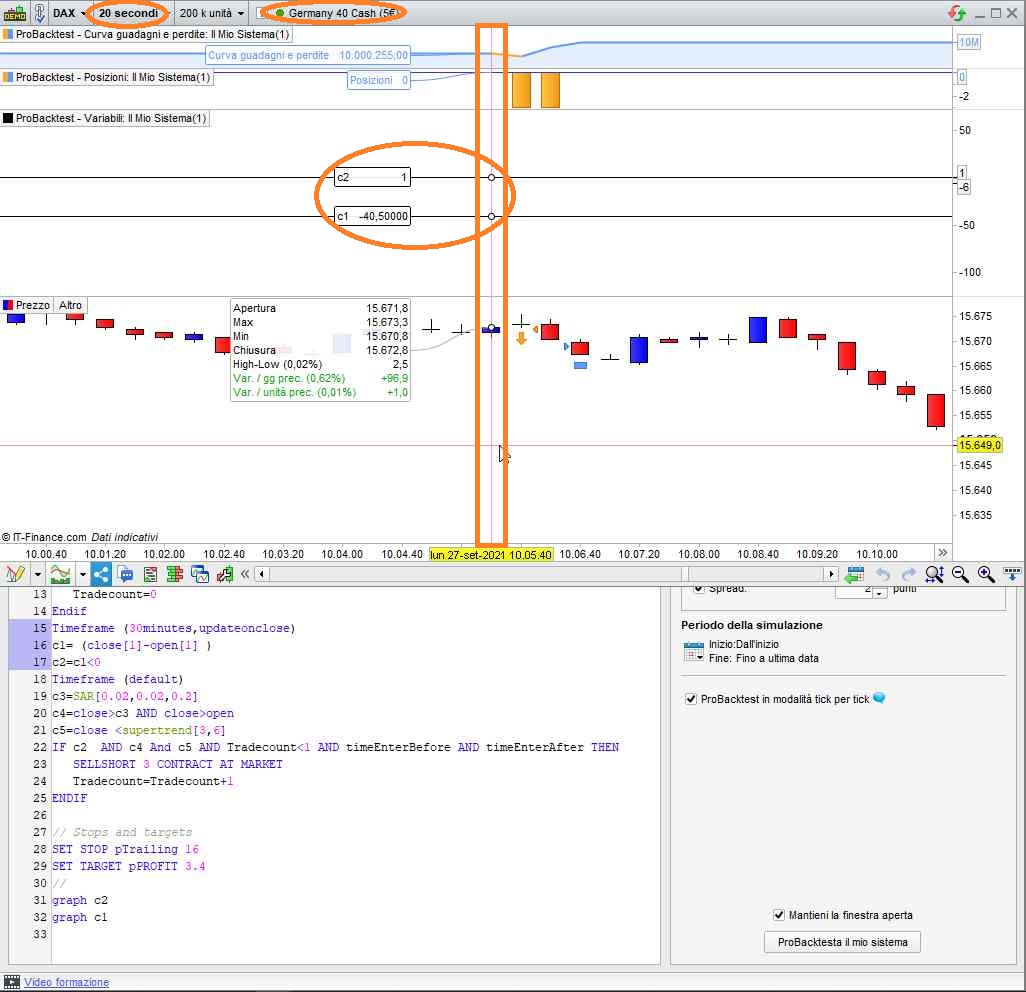The width and height of the screenshot is (1026, 992).
Task: Click code line SET STOP pTrailing 16
Action: coord(125,849)
